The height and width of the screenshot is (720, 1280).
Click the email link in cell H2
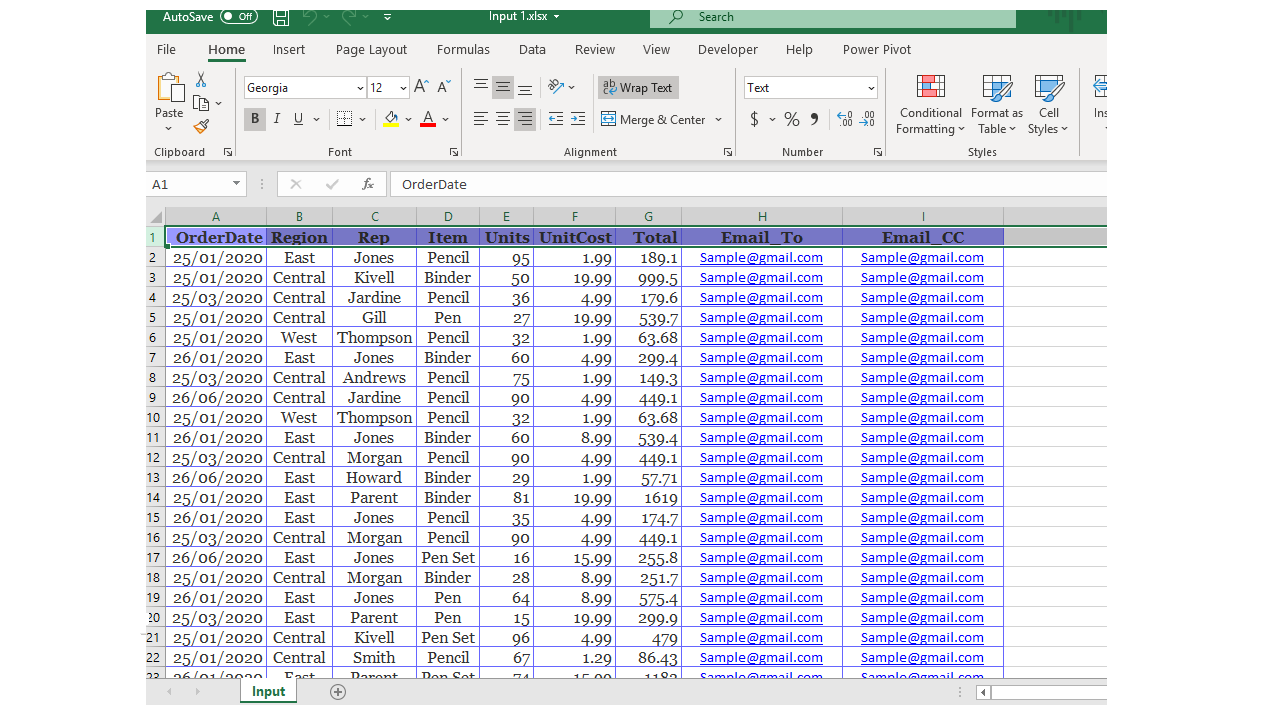click(761, 257)
